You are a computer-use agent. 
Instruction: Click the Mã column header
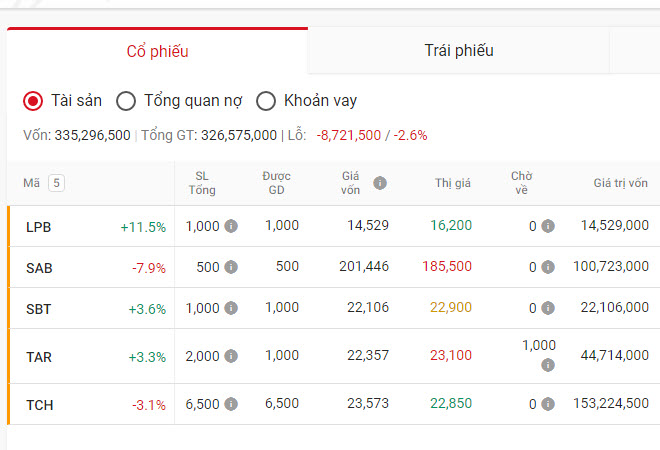pyautogui.click(x=31, y=183)
